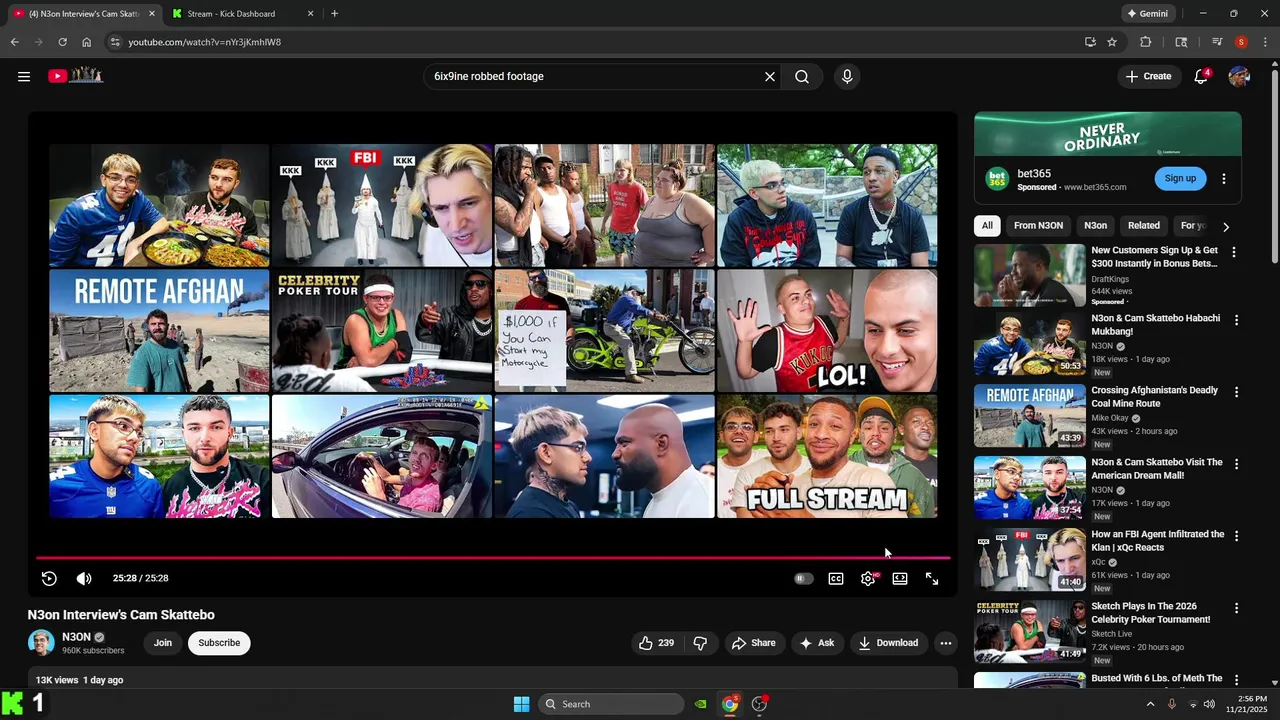Open Chrome from the taskbar
1280x720 pixels.
(x=730, y=704)
